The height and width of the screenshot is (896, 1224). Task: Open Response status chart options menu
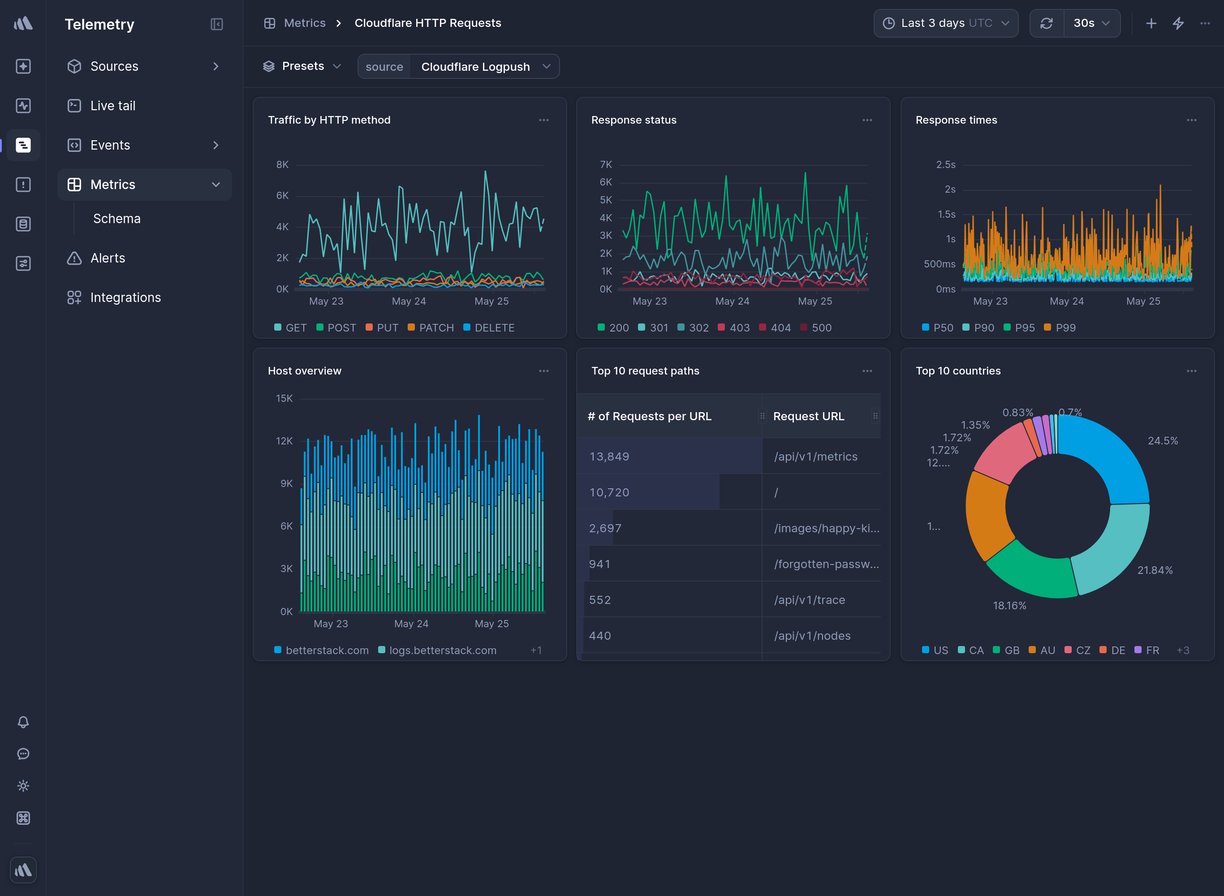pos(867,120)
